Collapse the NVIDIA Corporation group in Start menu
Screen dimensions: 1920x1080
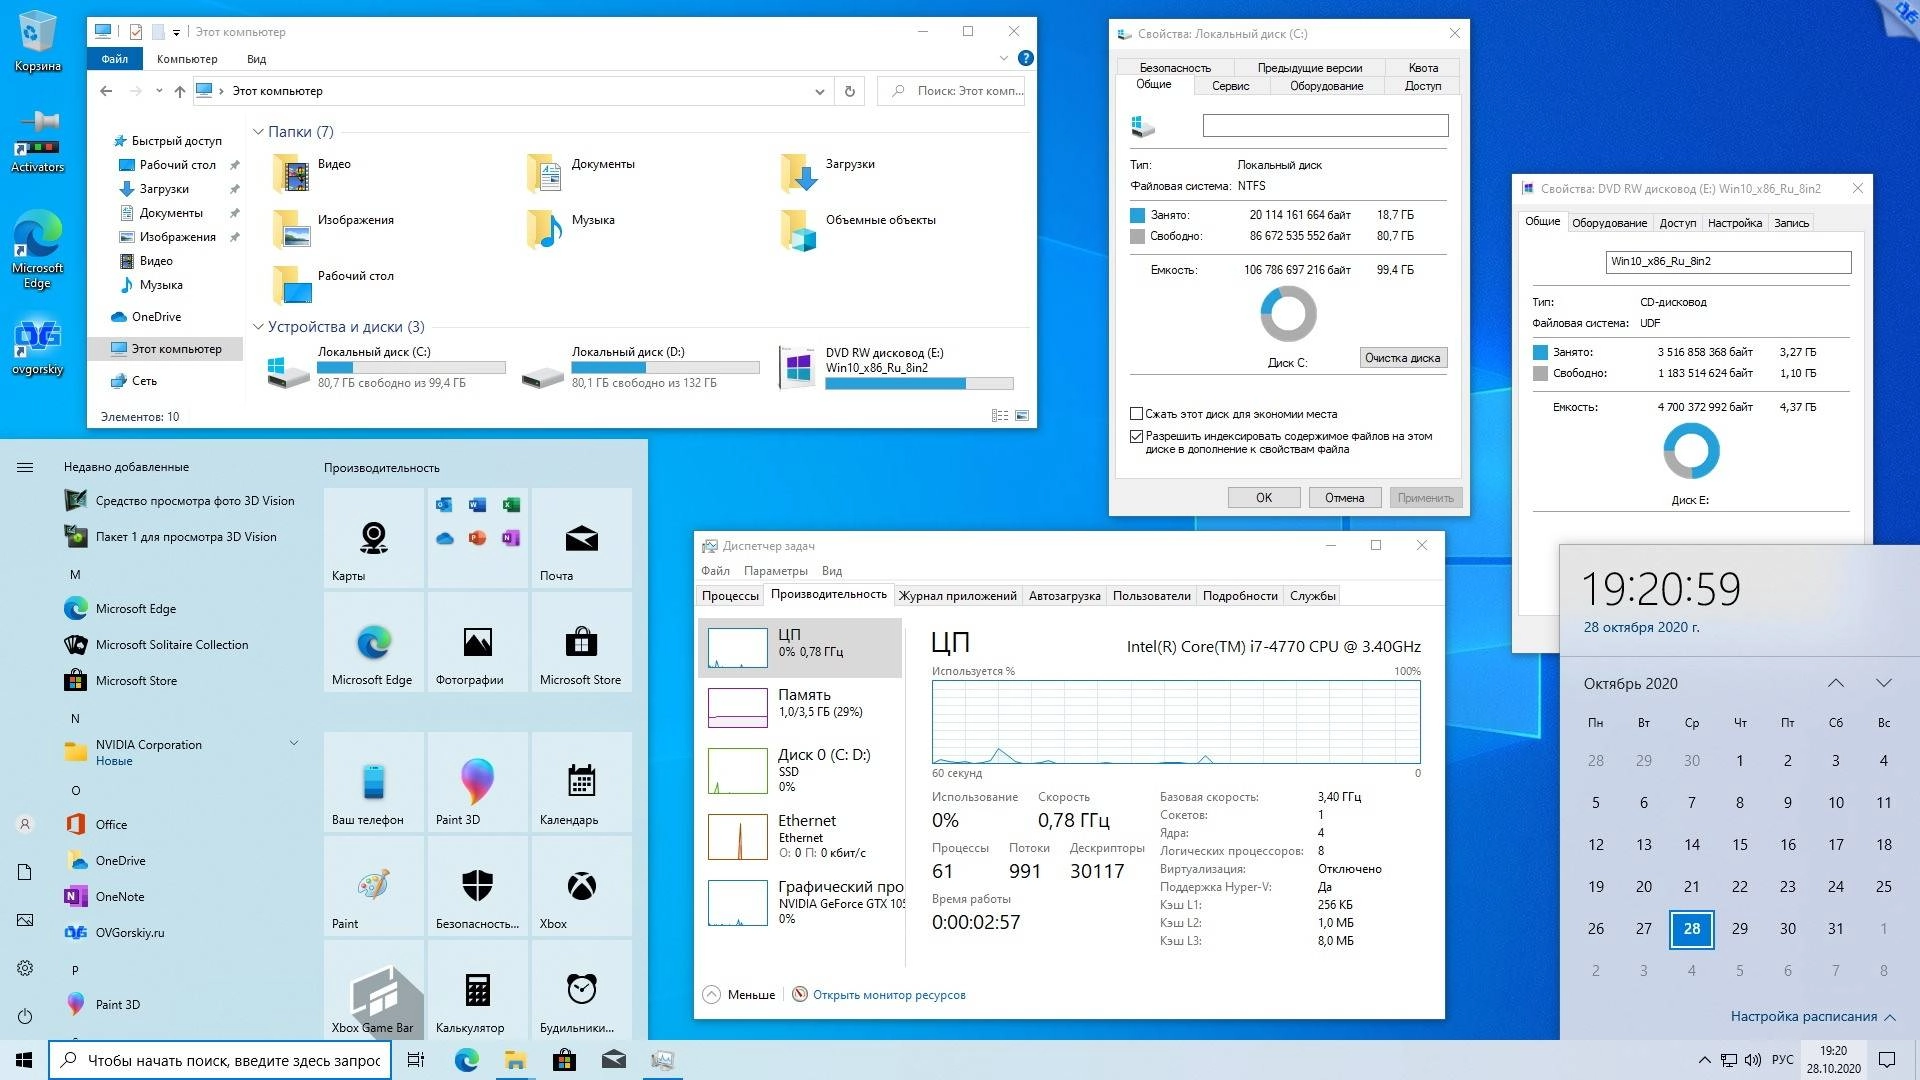click(293, 743)
